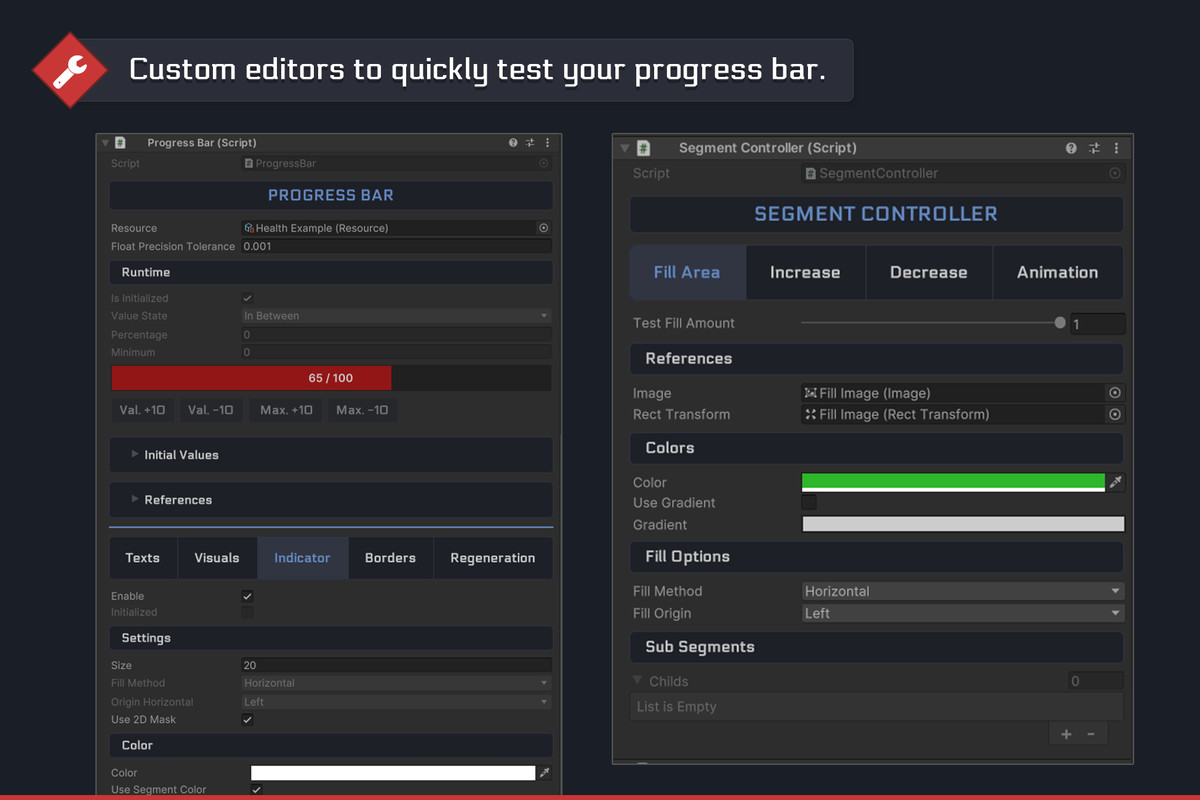
Task: Open the Fill Origin dropdown set to Left
Action: point(963,613)
